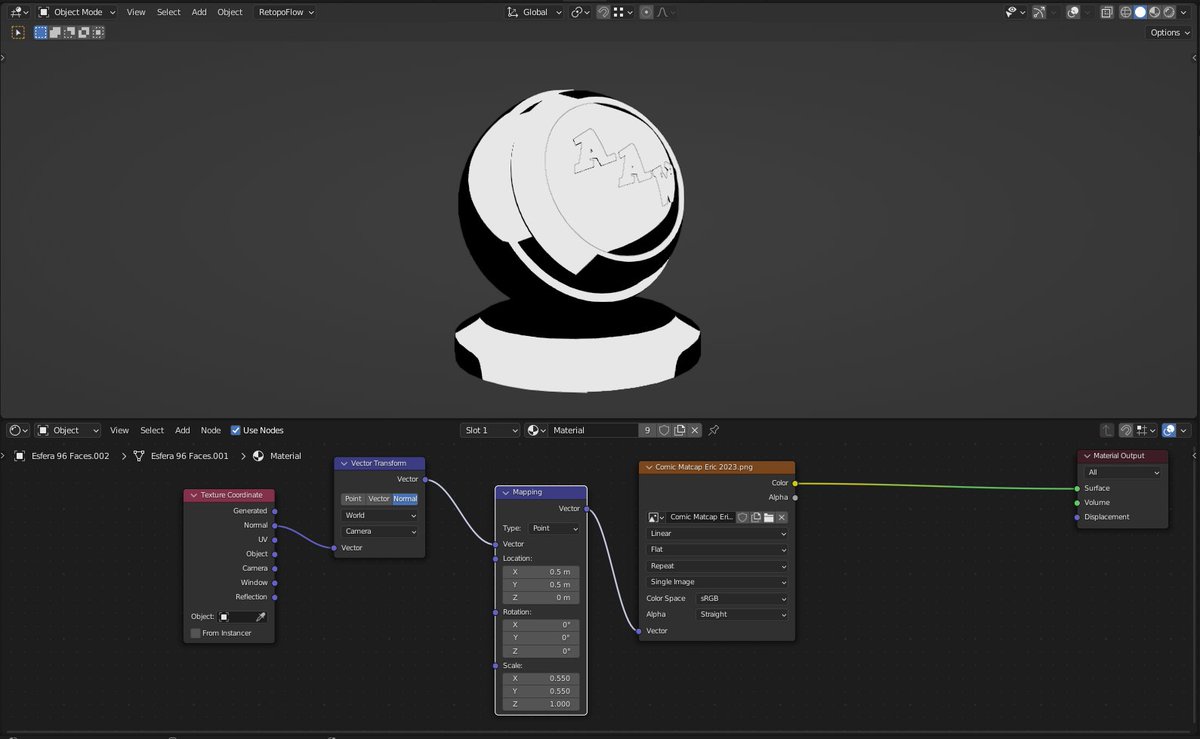Open the image Color Space sRGB dropdown
Screen dimensions: 1200x739
coord(742,598)
